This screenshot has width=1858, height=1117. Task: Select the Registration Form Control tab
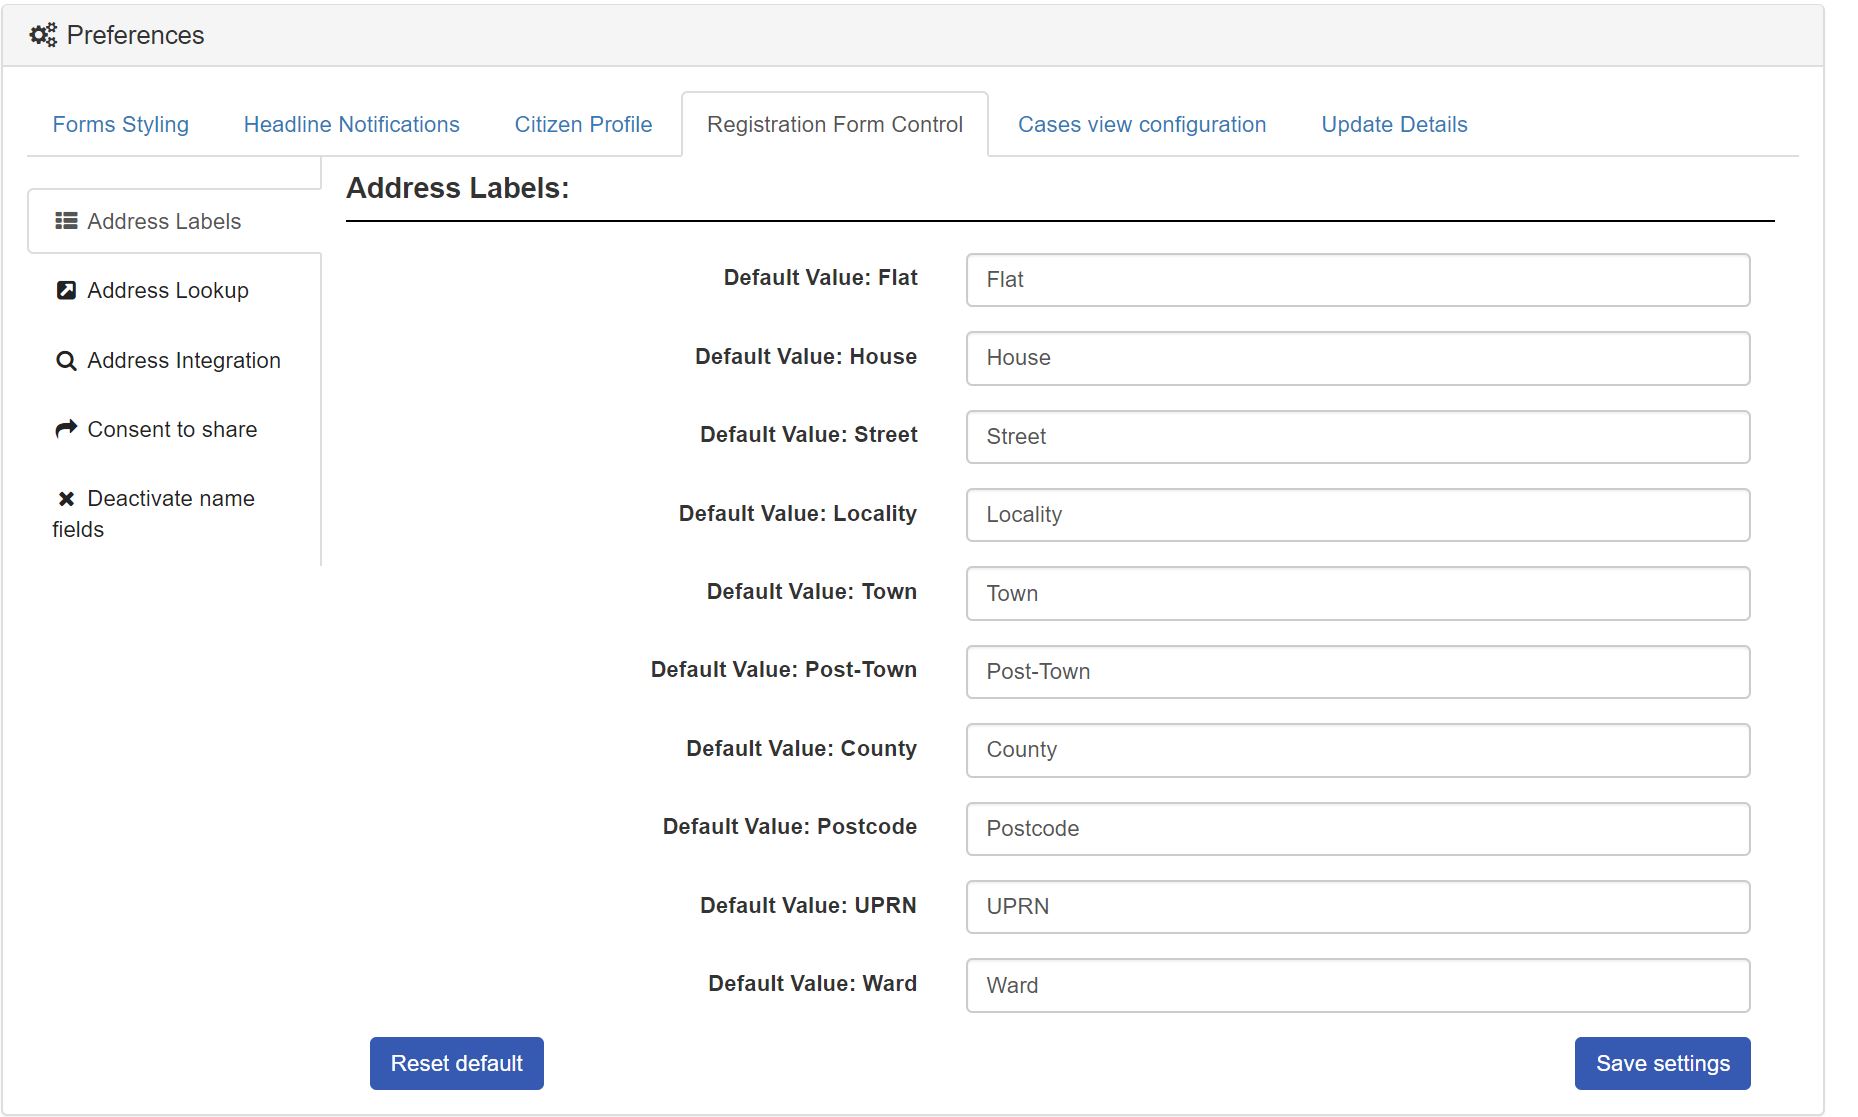pos(834,124)
